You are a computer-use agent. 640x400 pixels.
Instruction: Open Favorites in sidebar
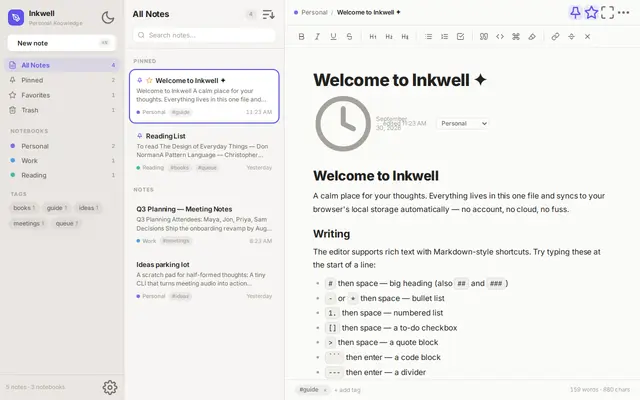pyautogui.click(x=62, y=95)
